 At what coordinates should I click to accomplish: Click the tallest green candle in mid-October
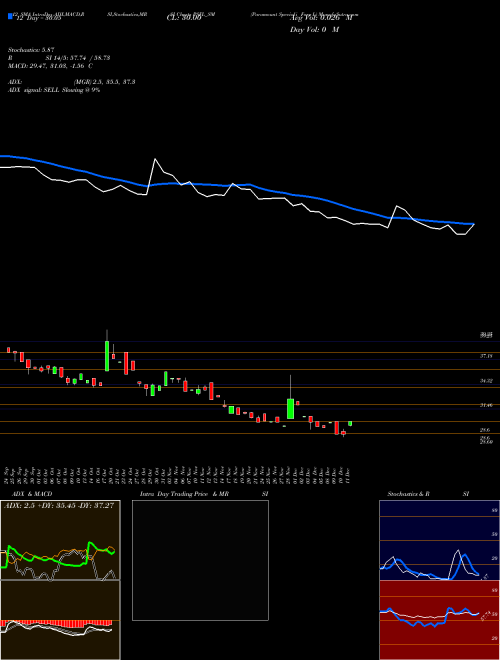tap(107, 356)
